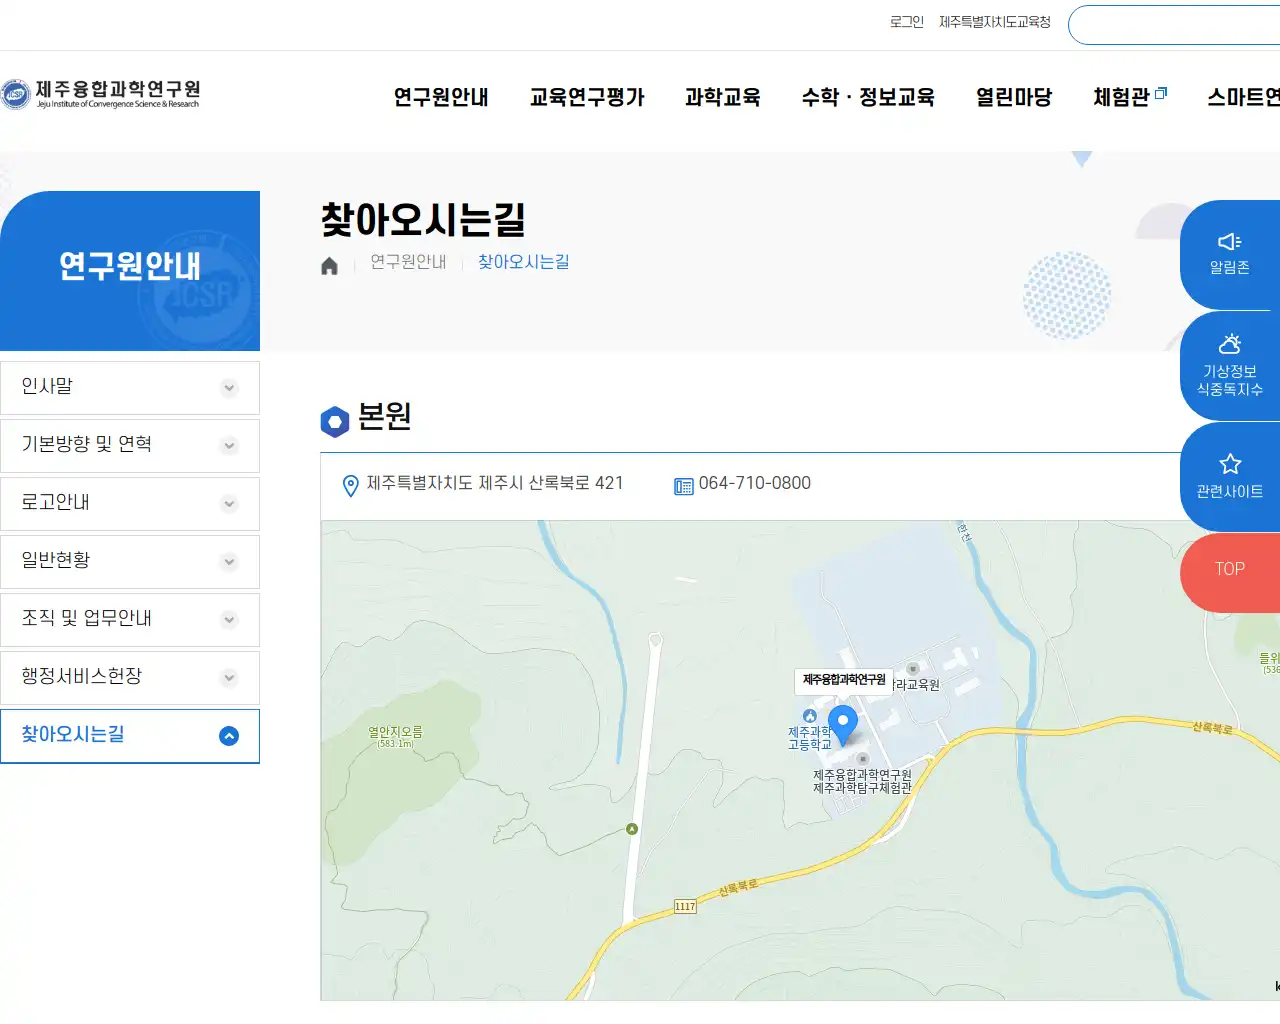Open the 열린마당 top menu
The height and width of the screenshot is (1024, 1280).
coord(1014,97)
